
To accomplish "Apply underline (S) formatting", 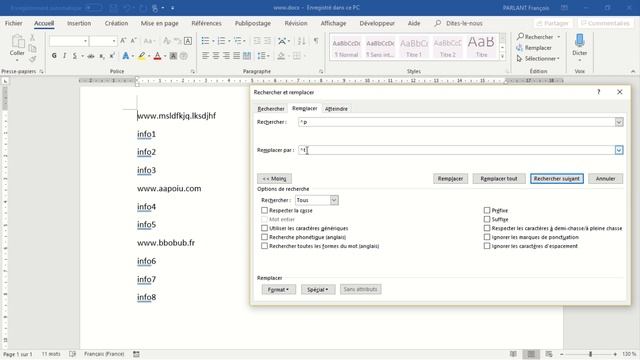I will 75,56.
